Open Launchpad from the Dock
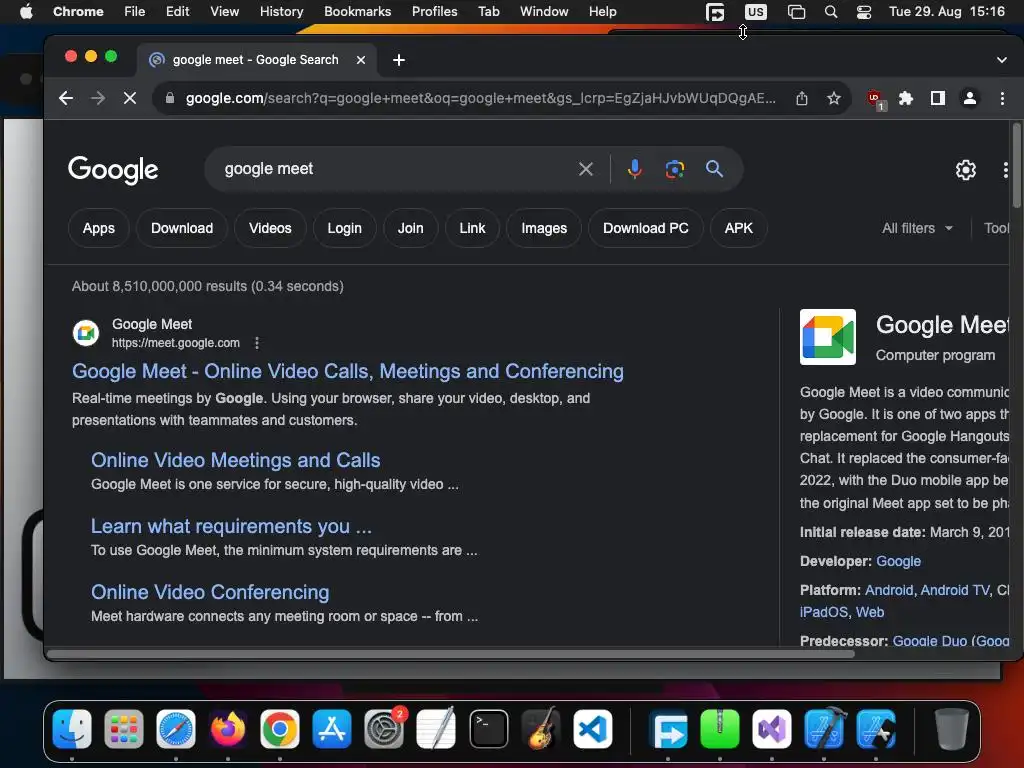The image size is (1024, 768). [123, 729]
